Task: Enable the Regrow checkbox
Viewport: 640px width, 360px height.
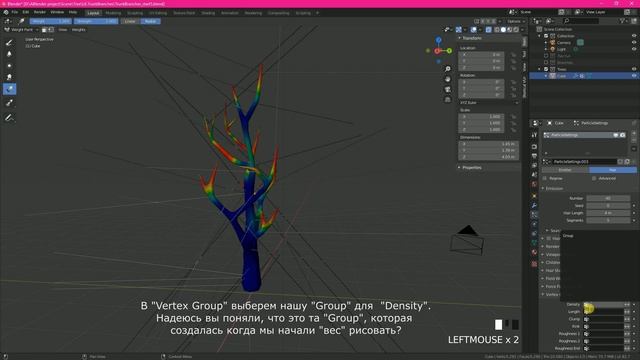Action: (x=545, y=178)
